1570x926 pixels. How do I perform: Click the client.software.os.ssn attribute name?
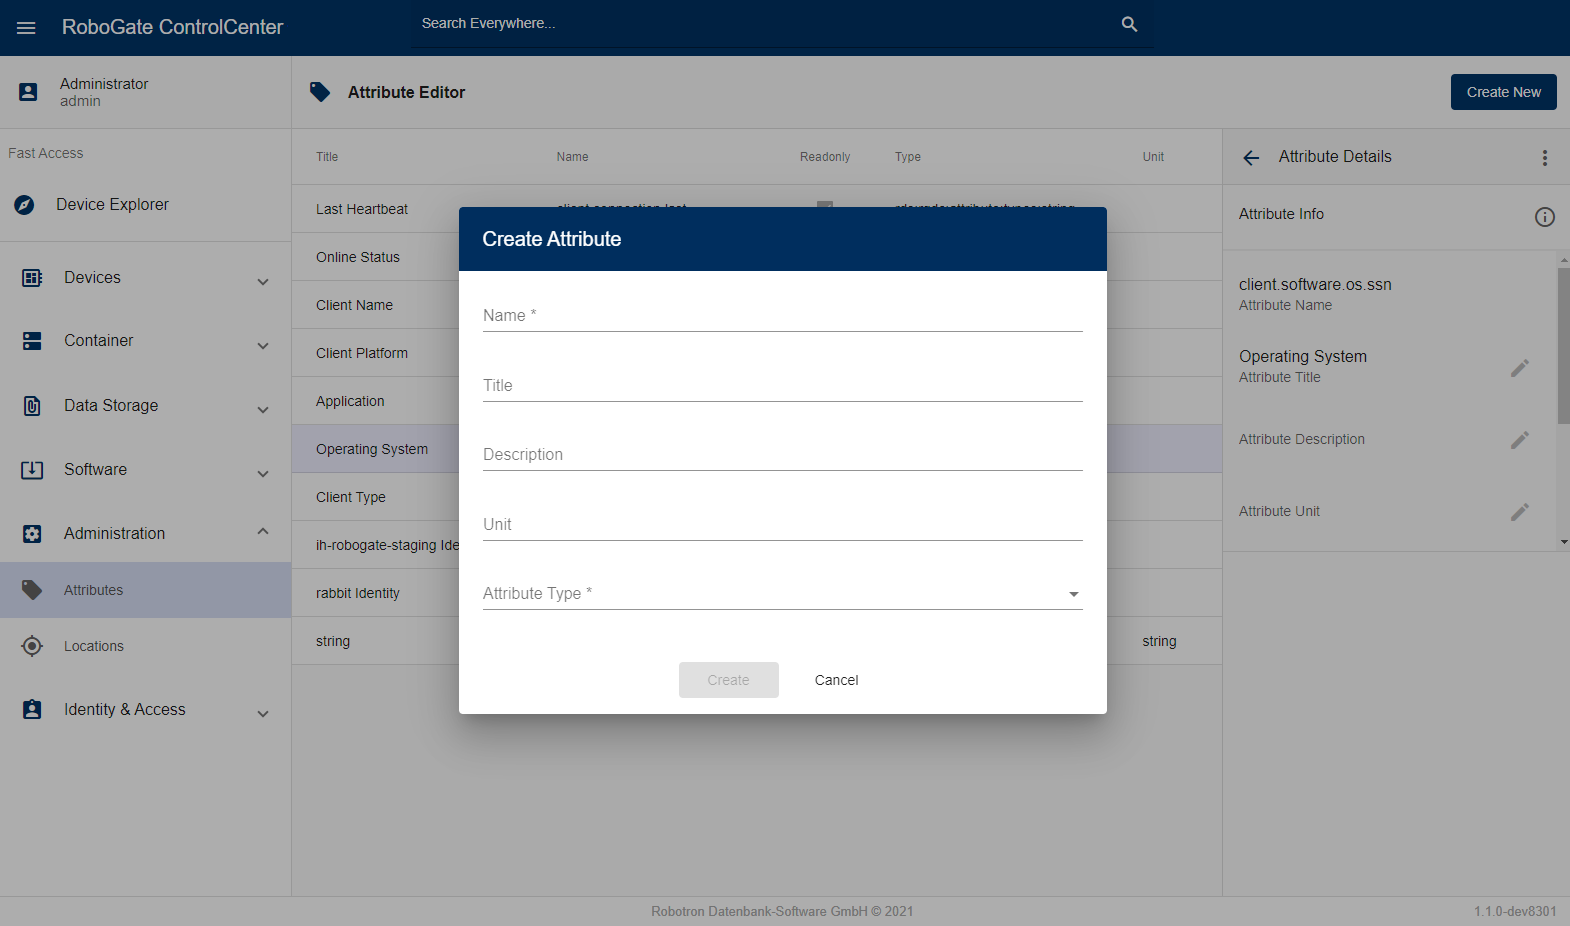[x=1315, y=285]
